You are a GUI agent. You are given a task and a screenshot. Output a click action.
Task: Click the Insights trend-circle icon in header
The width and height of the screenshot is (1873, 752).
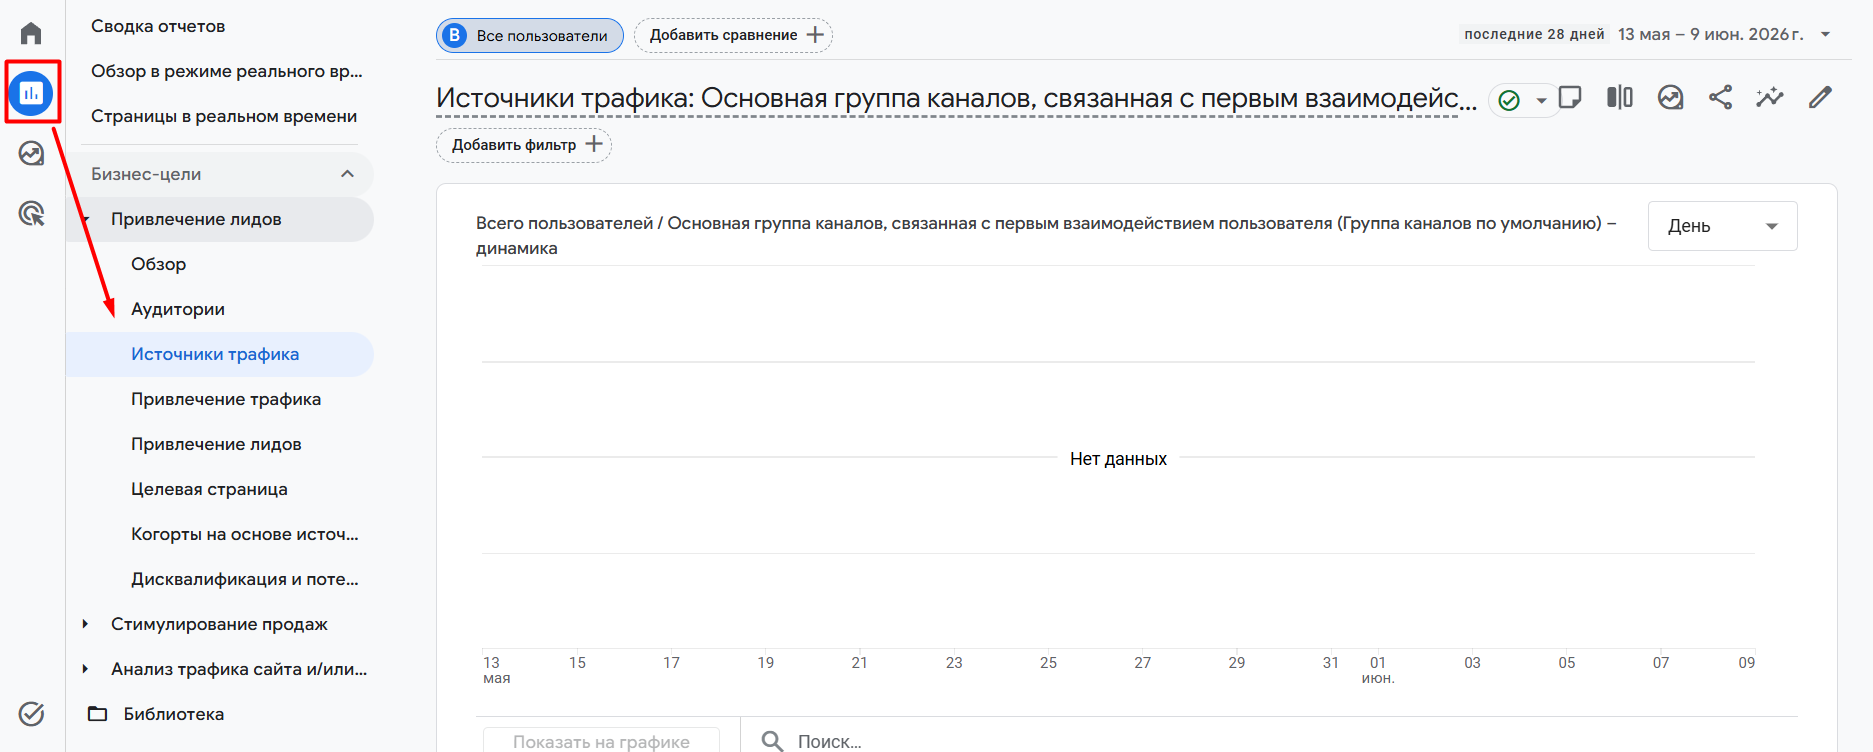pyautogui.click(x=1670, y=97)
